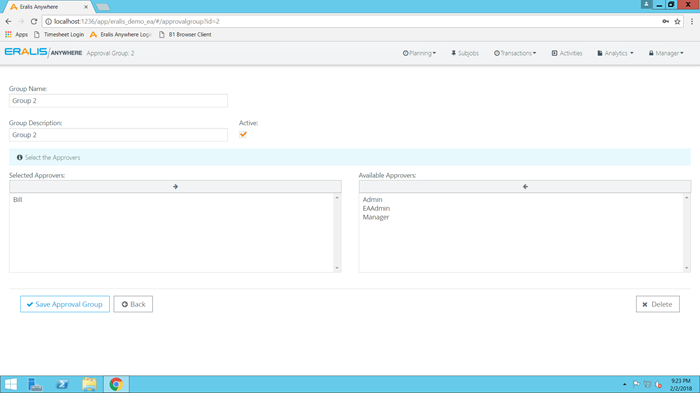Expand the Planning dropdown menu
The height and width of the screenshot is (393, 700).
(x=419, y=53)
